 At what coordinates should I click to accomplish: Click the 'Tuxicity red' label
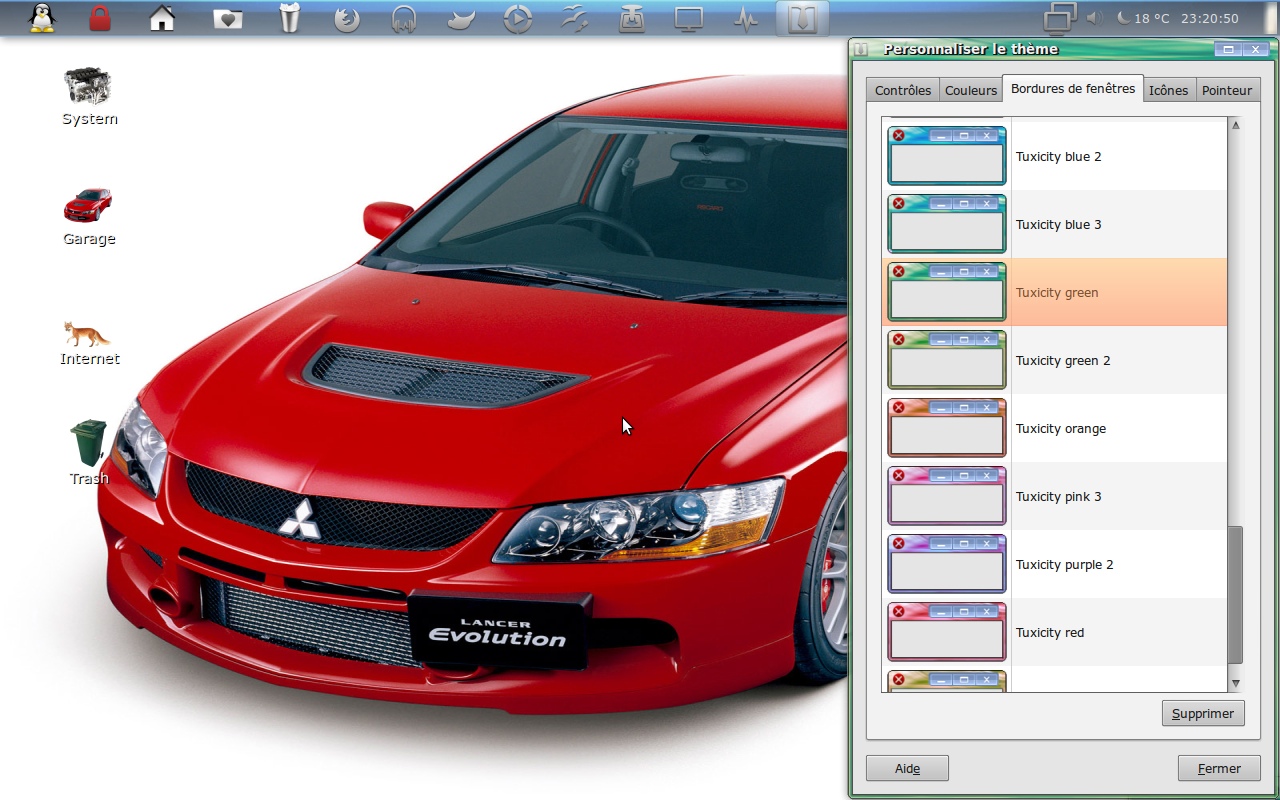pos(1050,633)
